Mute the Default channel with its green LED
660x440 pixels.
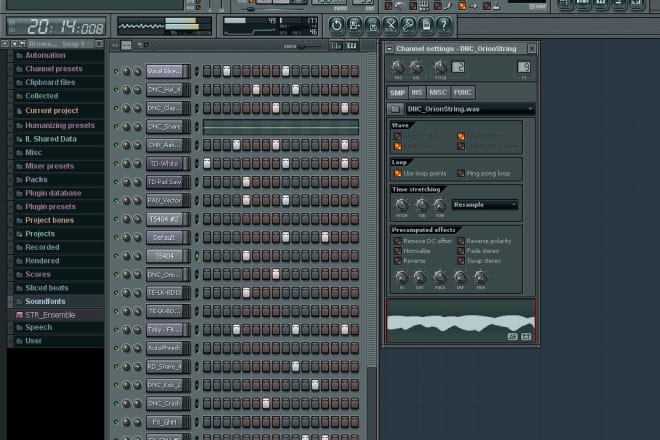click(116, 237)
